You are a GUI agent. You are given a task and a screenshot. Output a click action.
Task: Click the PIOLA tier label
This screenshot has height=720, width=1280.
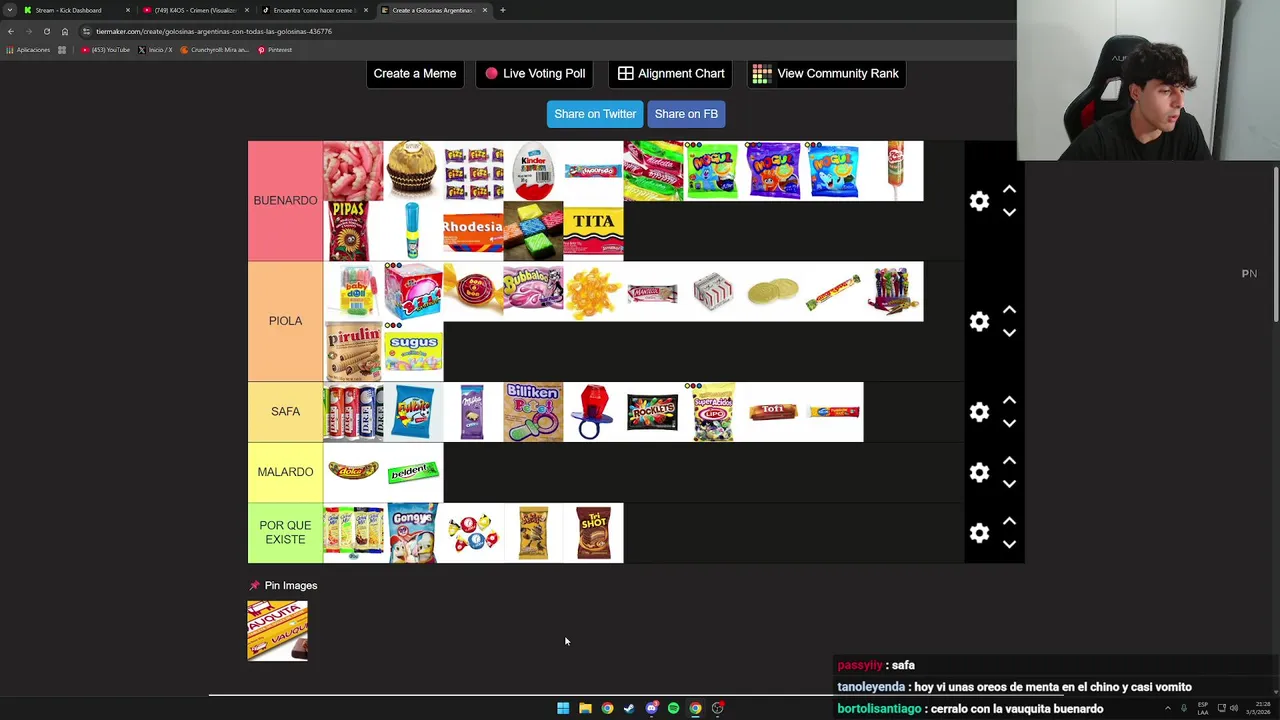pos(285,321)
